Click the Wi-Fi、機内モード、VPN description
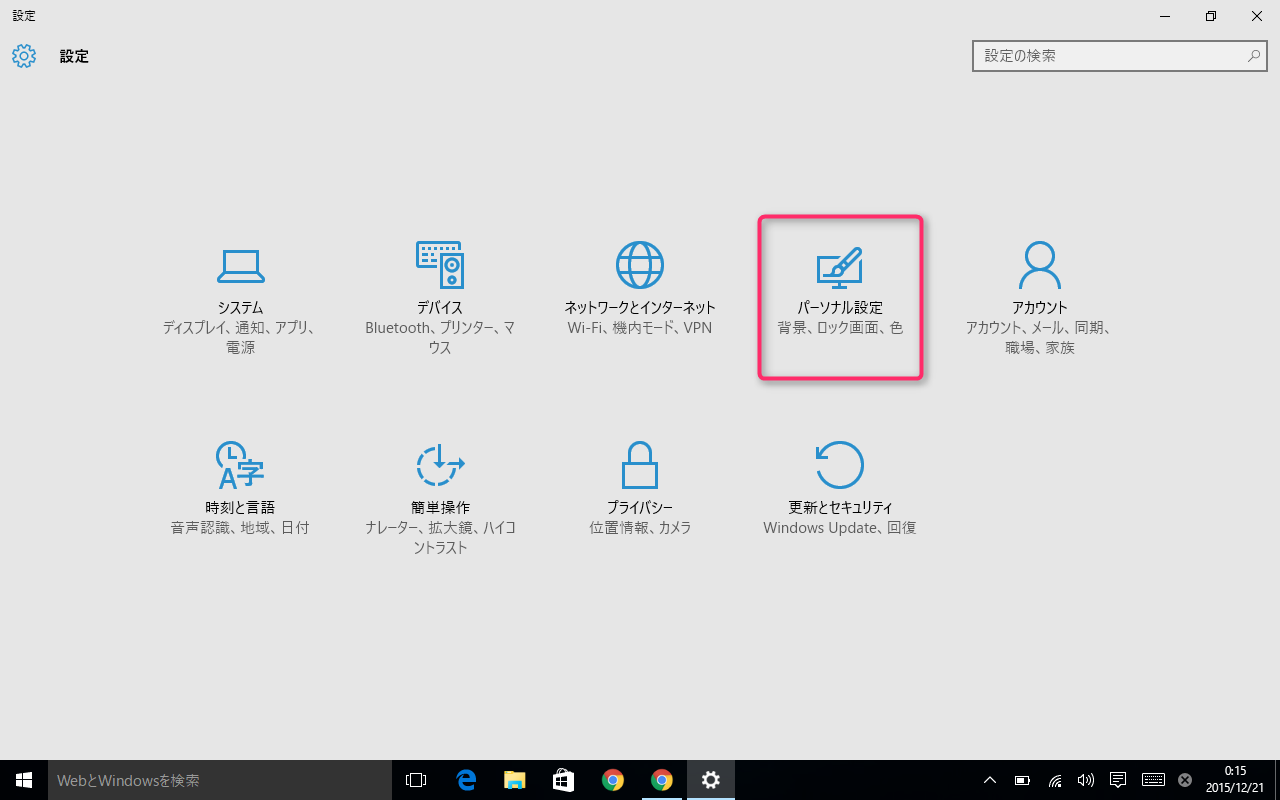Viewport: 1280px width, 800px height. (640, 328)
